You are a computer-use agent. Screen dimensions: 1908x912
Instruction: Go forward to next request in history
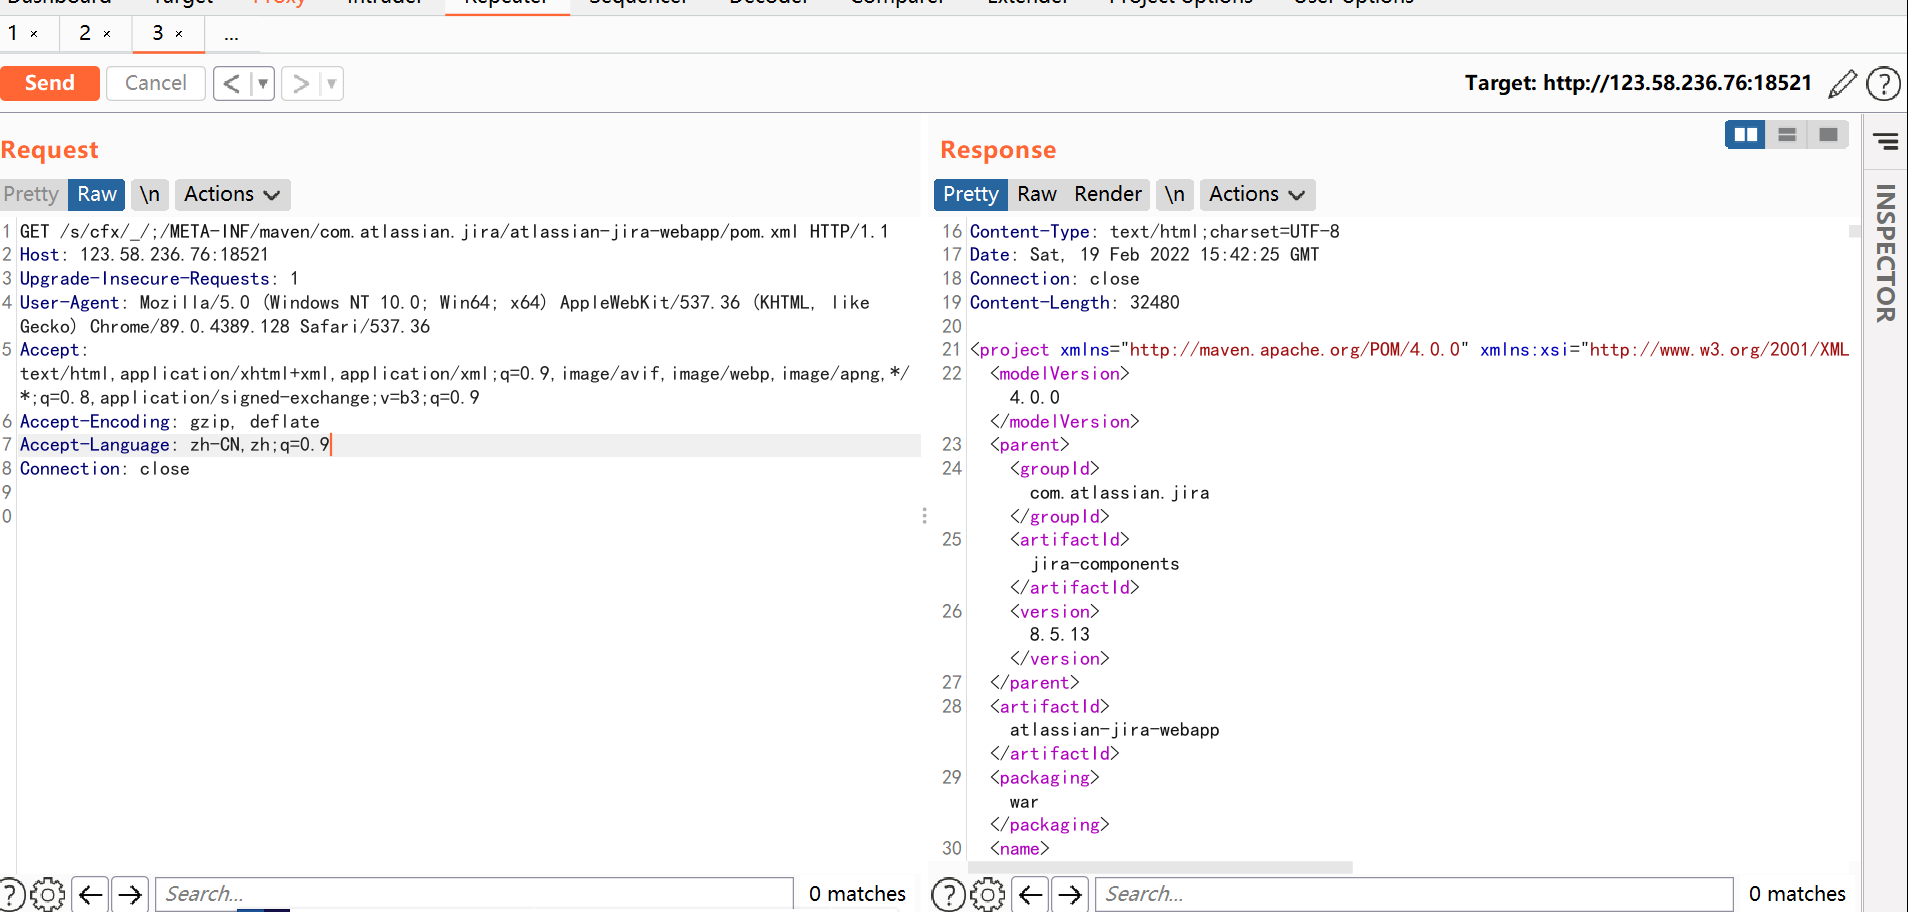pos(300,83)
